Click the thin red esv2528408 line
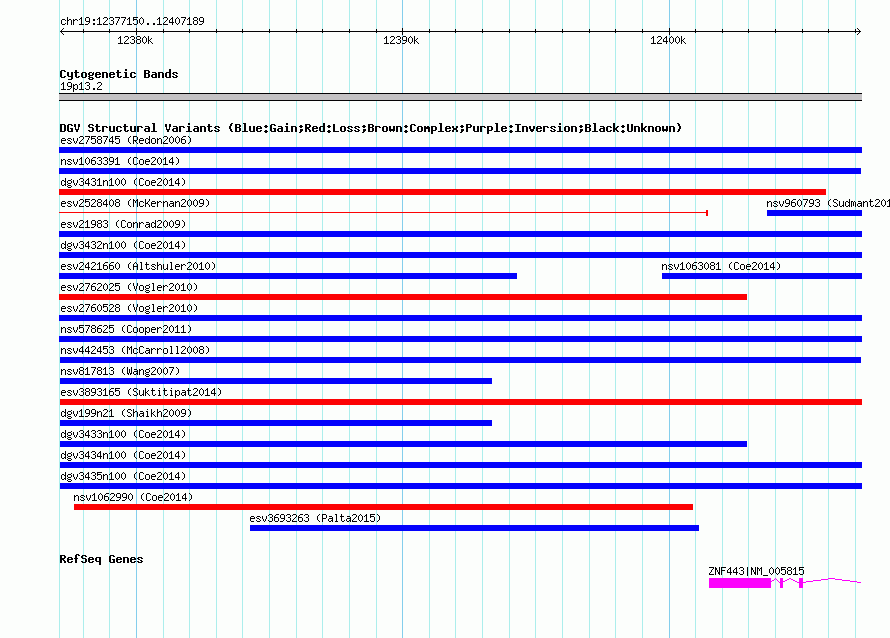The width and height of the screenshot is (890, 638). 383,213
